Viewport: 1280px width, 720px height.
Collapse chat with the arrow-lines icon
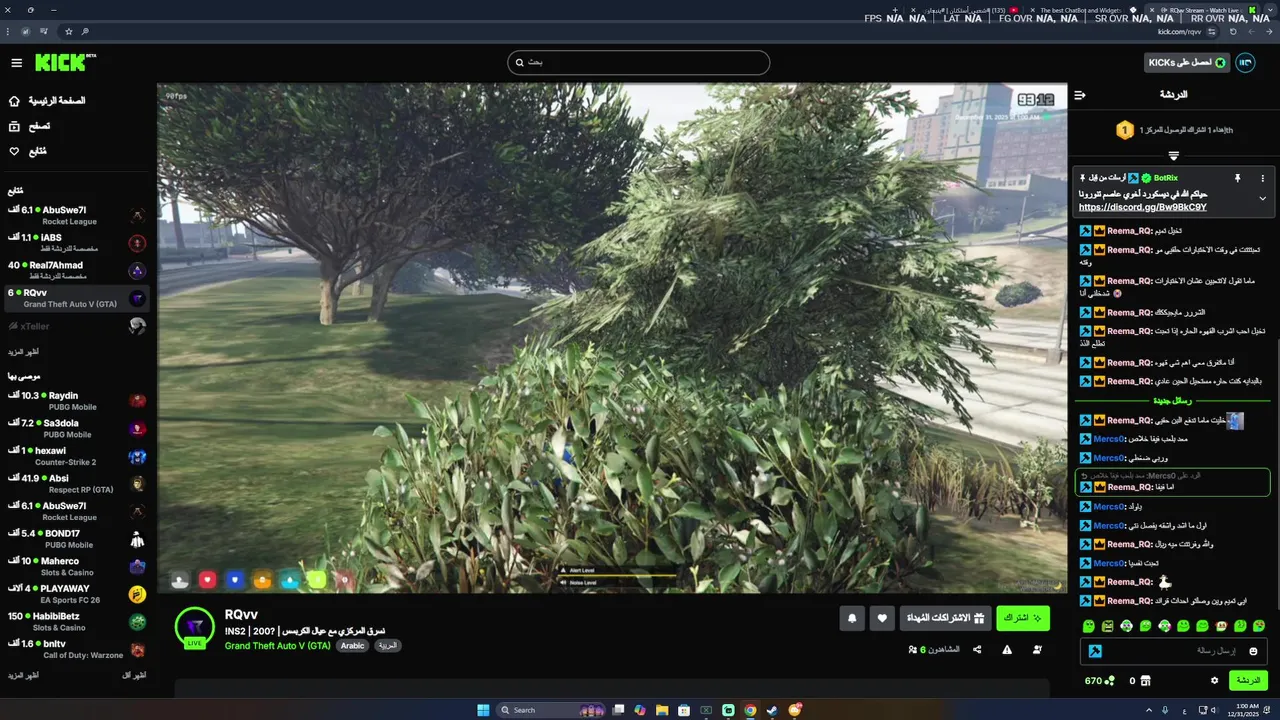[x=1080, y=95]
